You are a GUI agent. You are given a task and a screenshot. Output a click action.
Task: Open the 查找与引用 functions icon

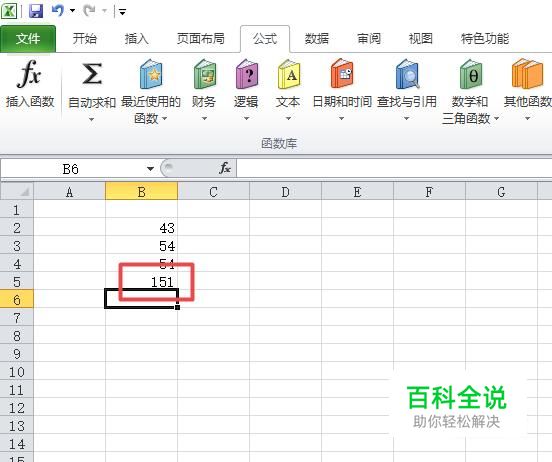407,74
